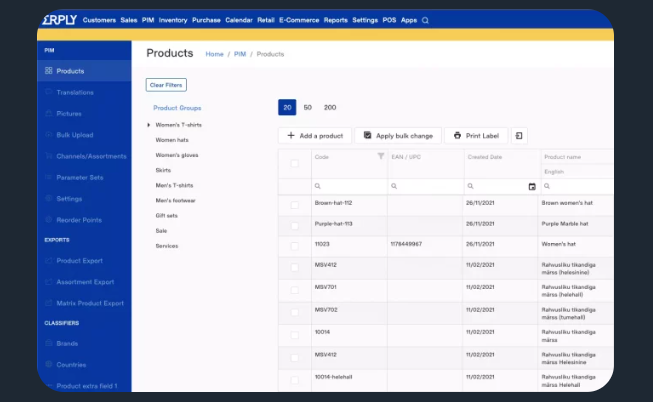Open the Purchase menu
The image size is (653, 402).
(206, 20)
